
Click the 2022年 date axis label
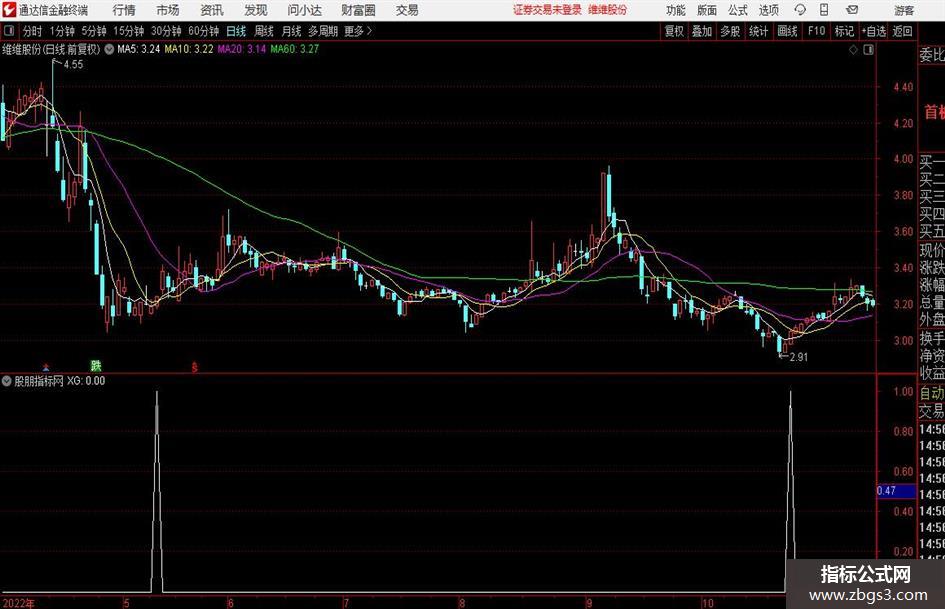pyautogui.click(x=18, y=603)
